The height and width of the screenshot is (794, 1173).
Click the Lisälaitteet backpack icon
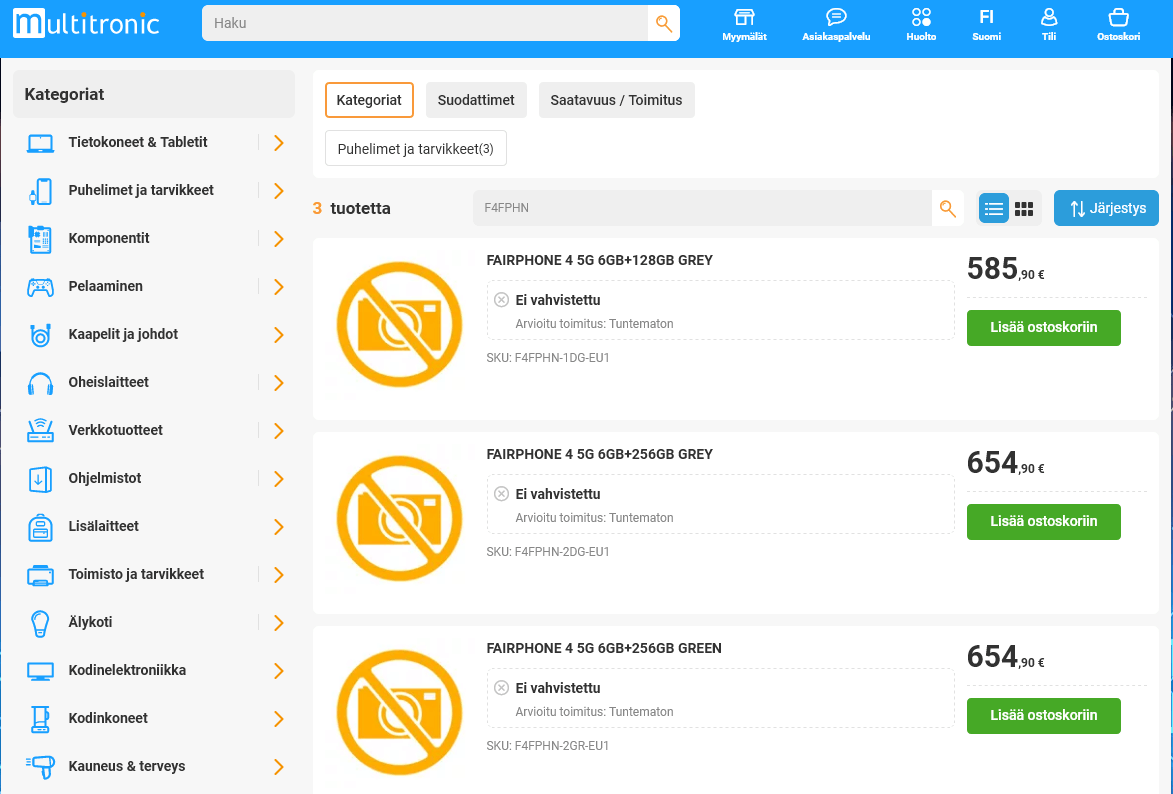pyautogui.click(x=40, y=527)
